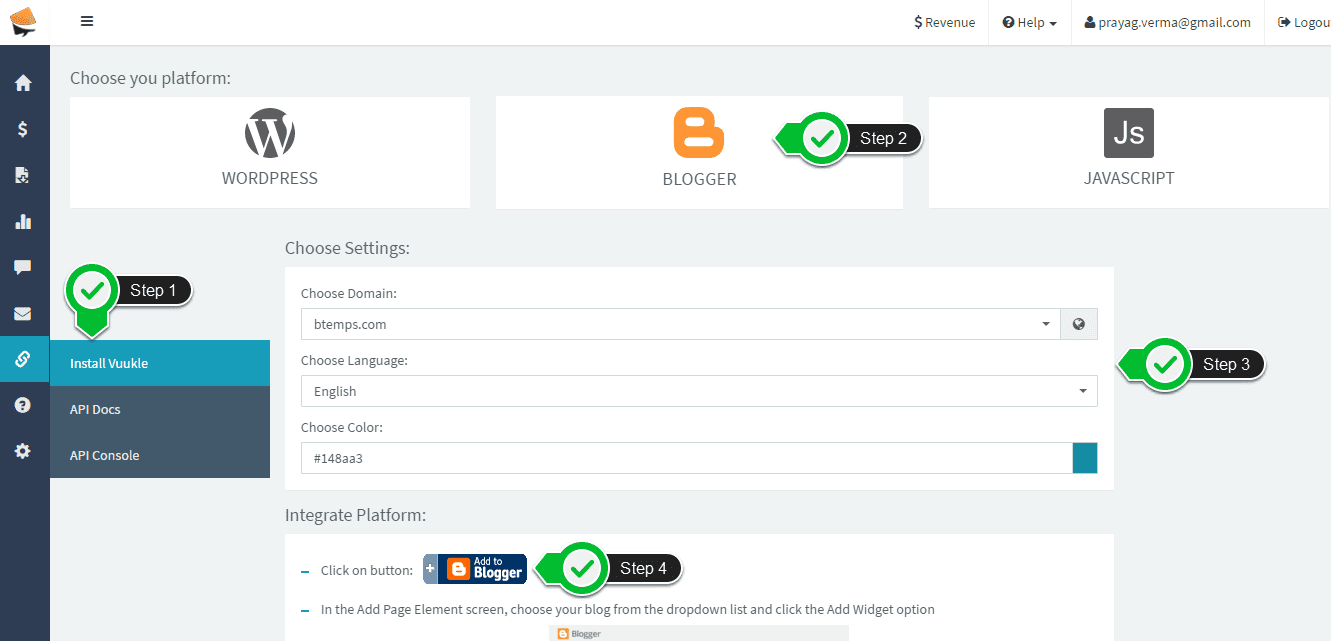Open the settings gear icon in the sidebar
This screenshot has width=1331, height=641.
pyautogui.click(x=23, y=451)
